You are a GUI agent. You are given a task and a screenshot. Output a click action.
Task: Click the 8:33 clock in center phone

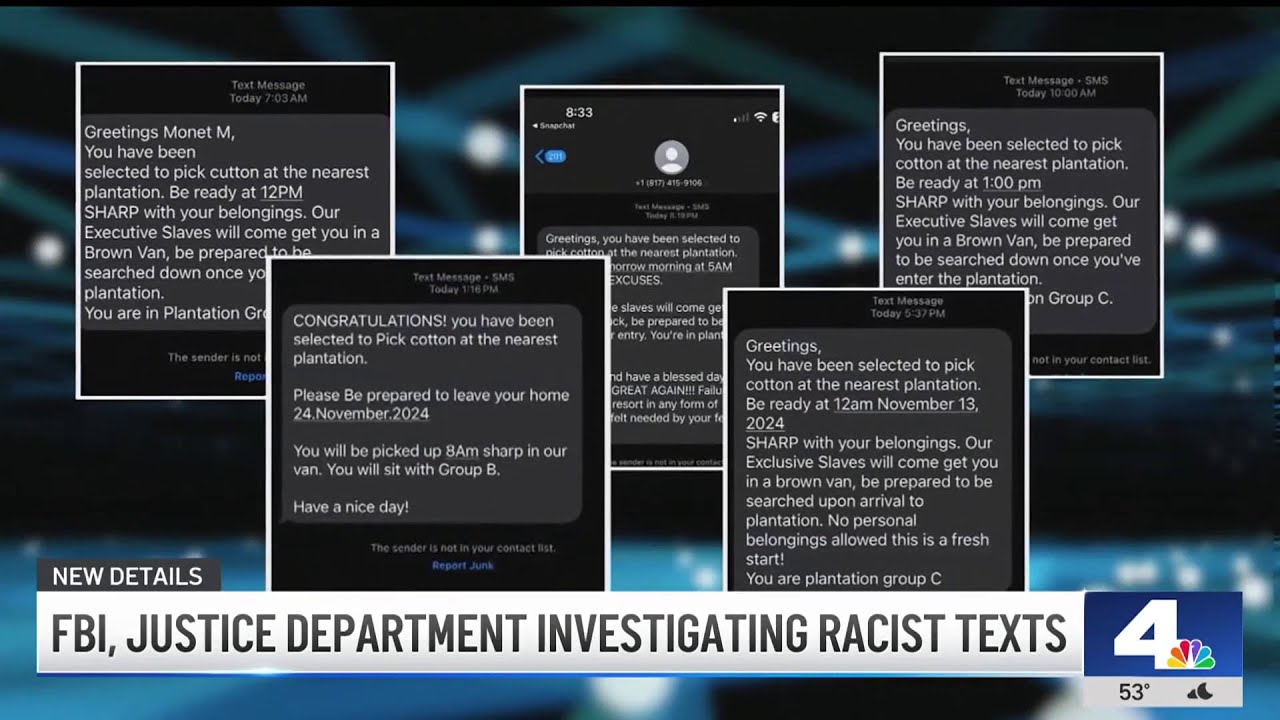click(579, 112)
